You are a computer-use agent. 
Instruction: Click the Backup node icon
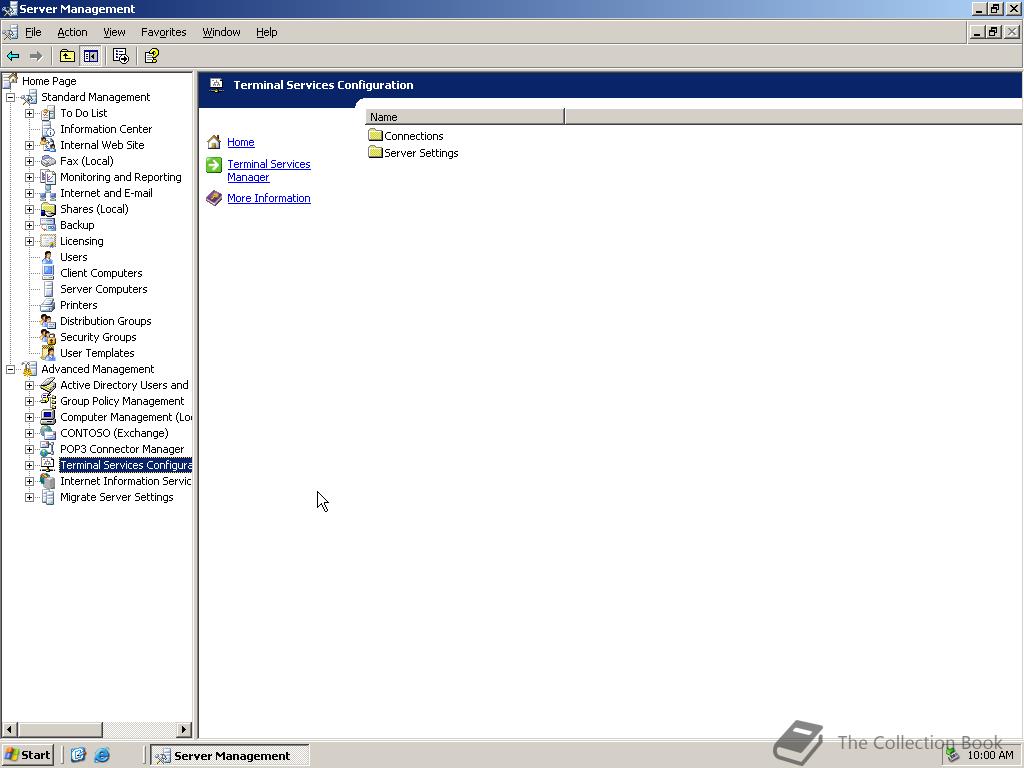(x=48, y=225)
